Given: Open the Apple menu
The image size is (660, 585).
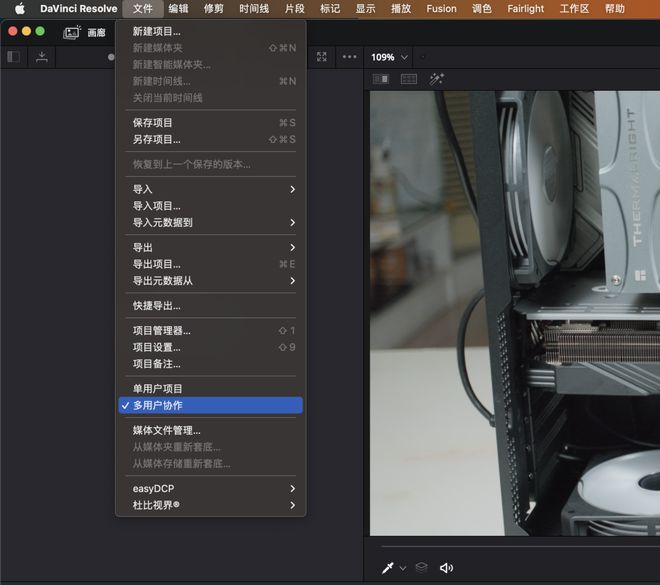Looking at the screenshot, I should tap(20, 8).
